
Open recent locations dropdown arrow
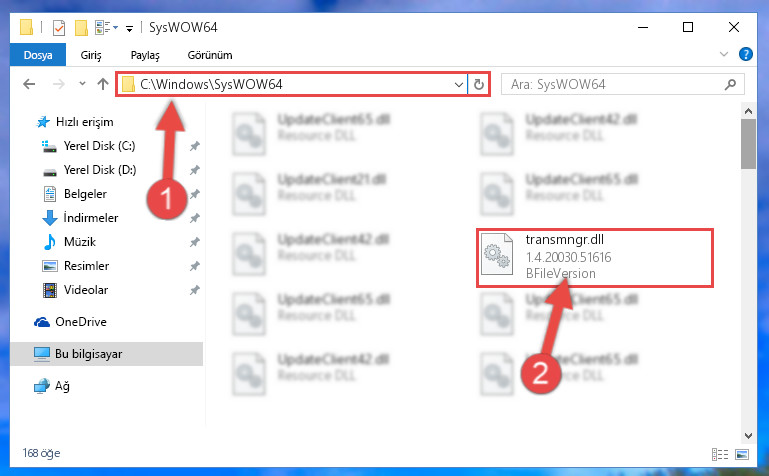click(x=82, y=84)
